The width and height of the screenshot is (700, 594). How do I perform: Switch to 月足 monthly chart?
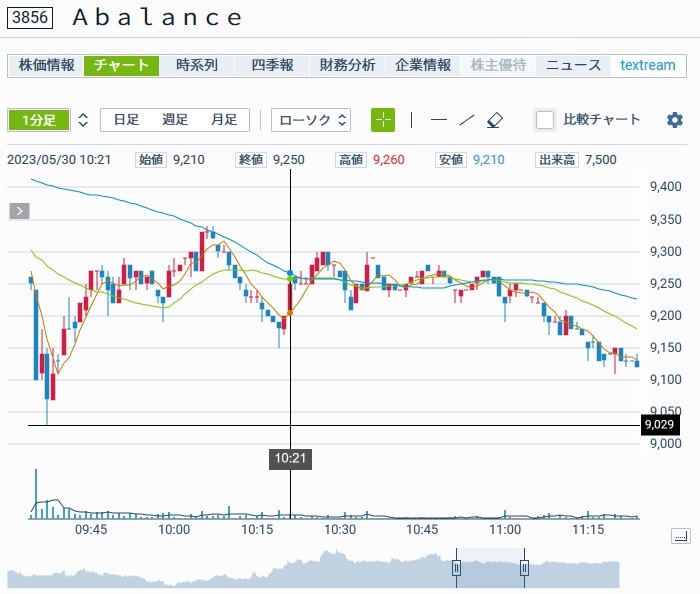point(224,120)
